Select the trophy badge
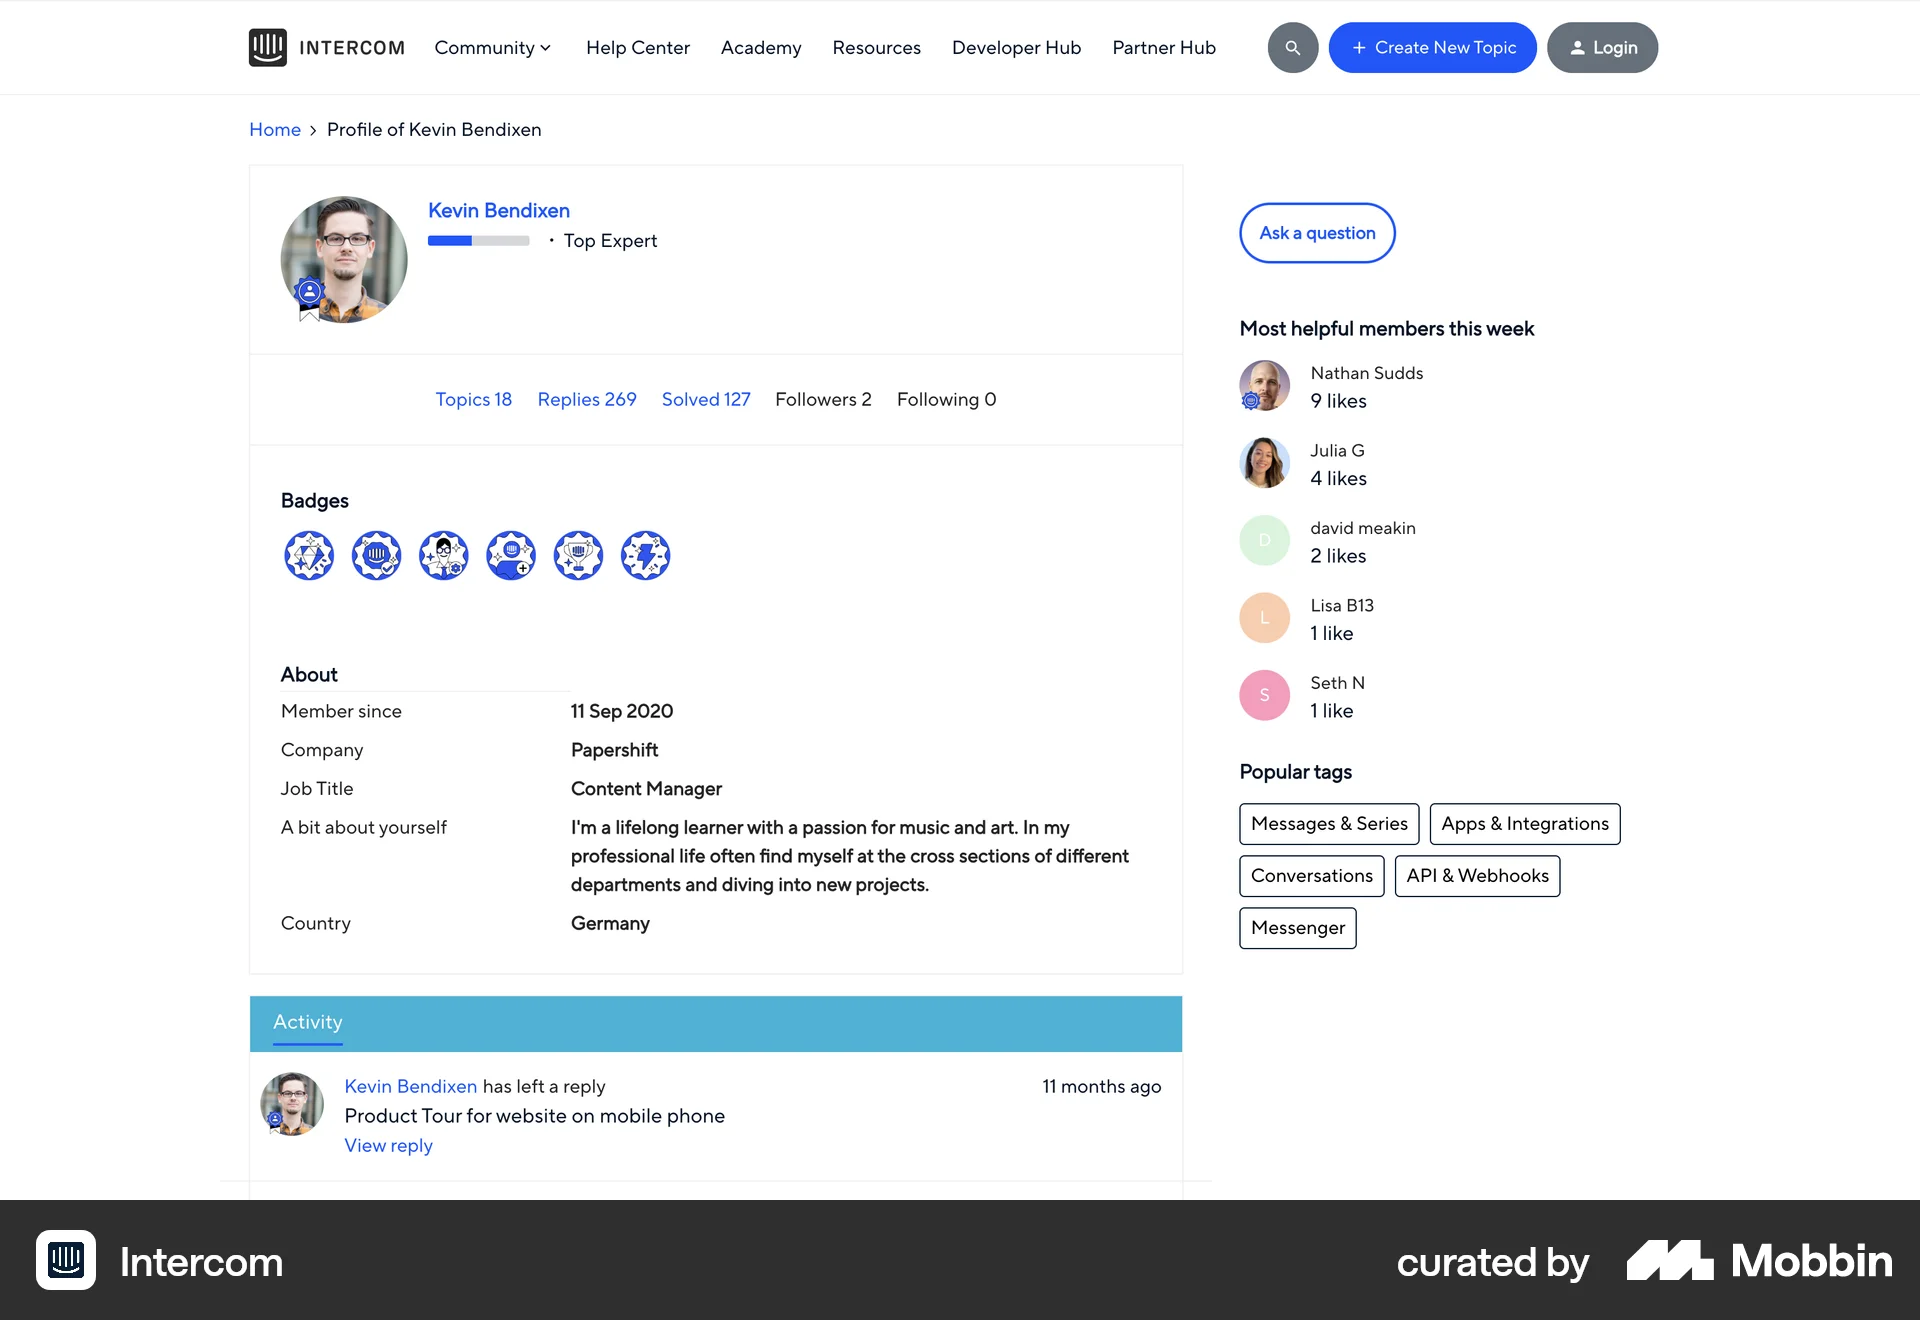Image resolution: width=1920 pixels, height=1320 pixels. pos(577,555)
